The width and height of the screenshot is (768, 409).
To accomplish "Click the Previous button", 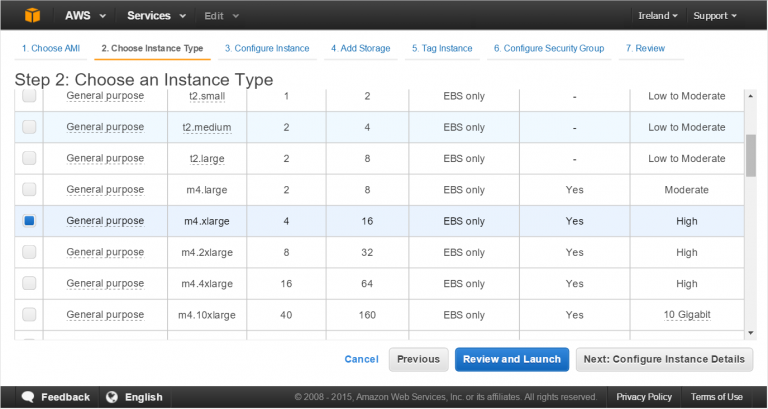I will 418,360.
